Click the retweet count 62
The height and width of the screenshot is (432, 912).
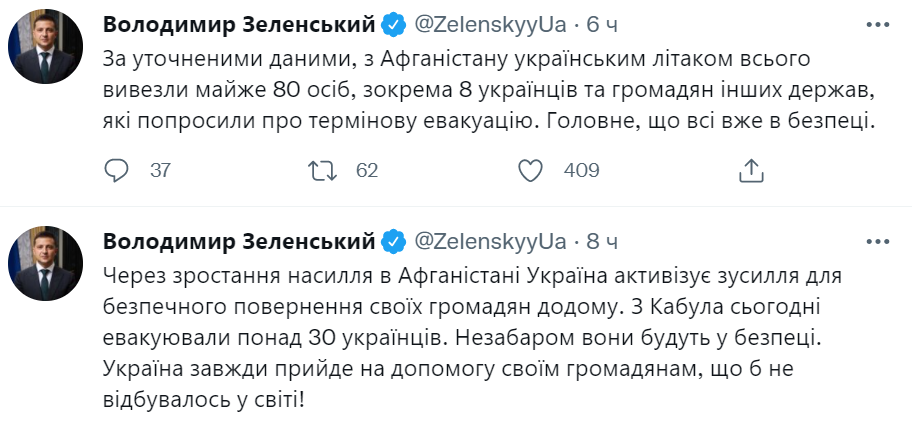click(367, 171)
